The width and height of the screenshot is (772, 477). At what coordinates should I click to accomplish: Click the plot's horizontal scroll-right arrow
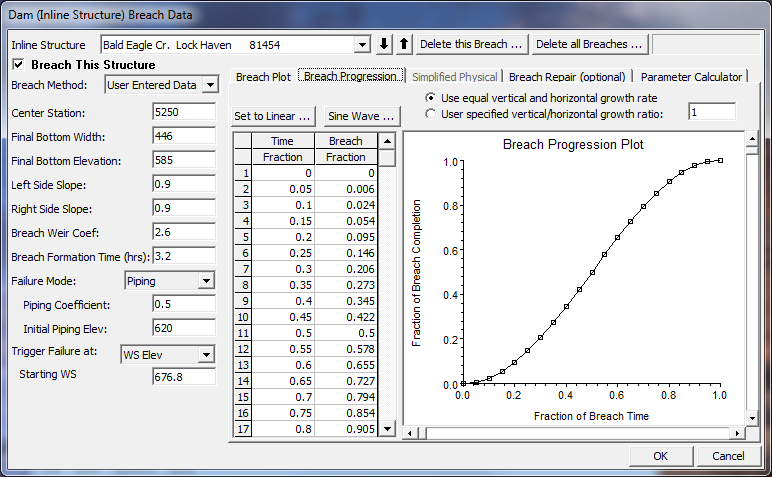pyautogui.click(x=737, y=433)
